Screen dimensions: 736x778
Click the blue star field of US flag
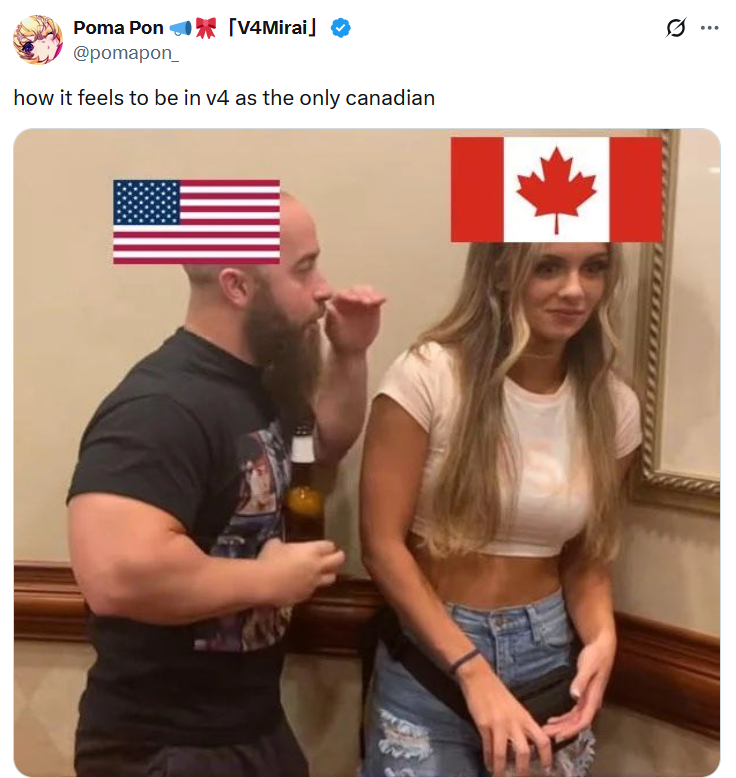pyautogui.click(x=146, y=202)
